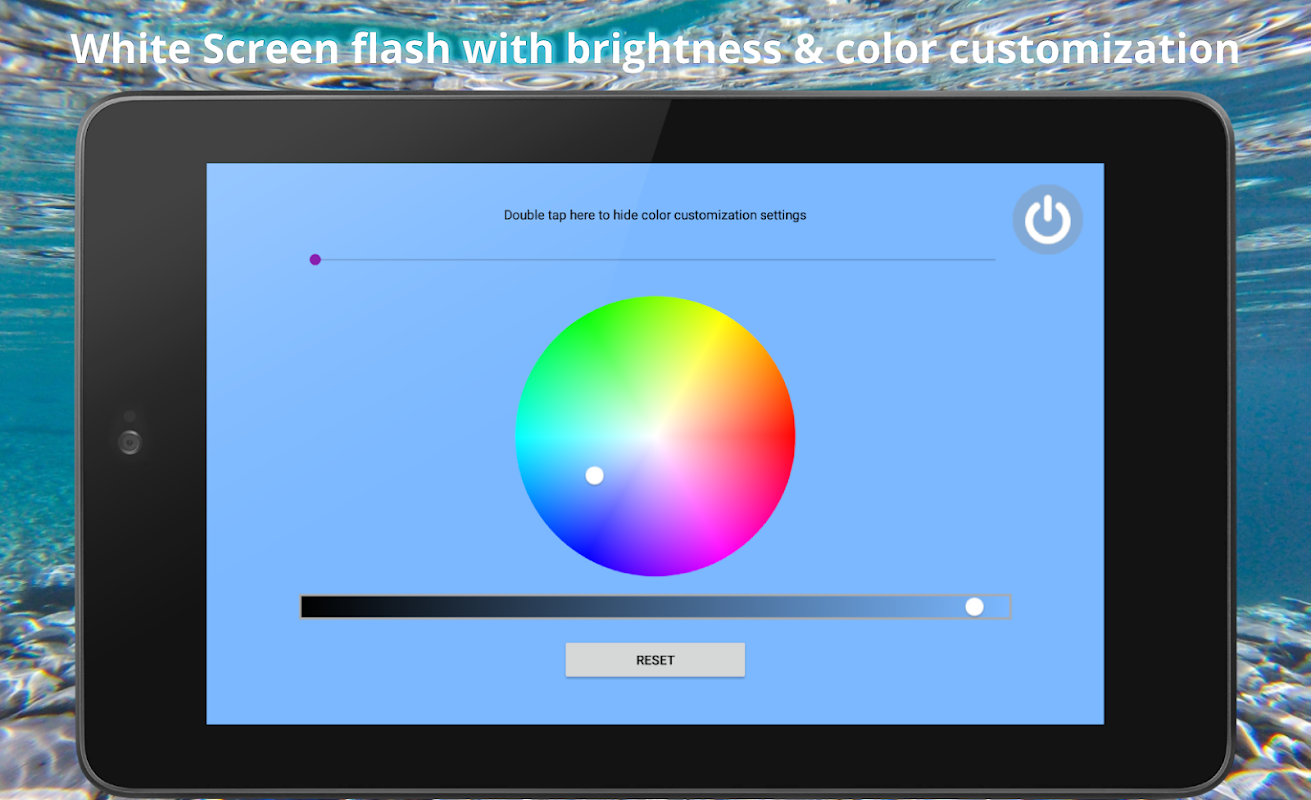The height and width of the screenshot is (800, 1311).
Task: Click the white selector dot in color wheel
Action: click(594, 476)
